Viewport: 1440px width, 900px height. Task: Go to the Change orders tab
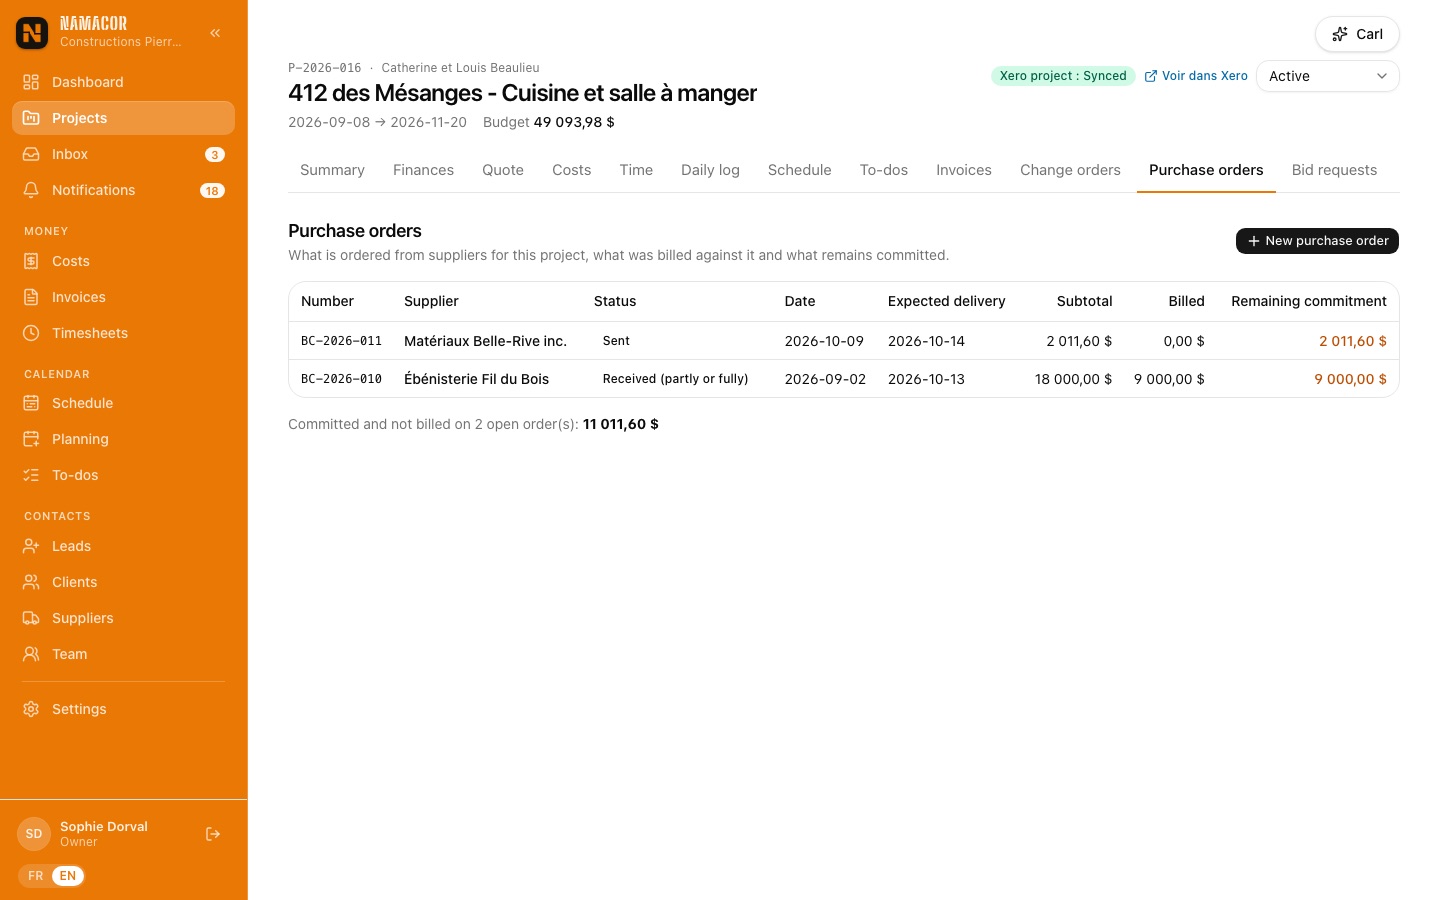pyautogui.click(x=1070, y=170)
